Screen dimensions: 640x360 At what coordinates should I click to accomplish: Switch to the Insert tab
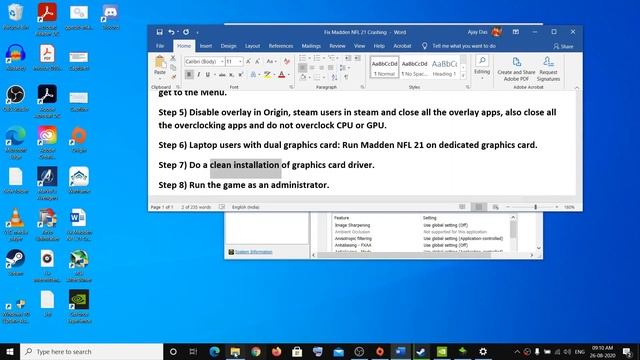206,46
